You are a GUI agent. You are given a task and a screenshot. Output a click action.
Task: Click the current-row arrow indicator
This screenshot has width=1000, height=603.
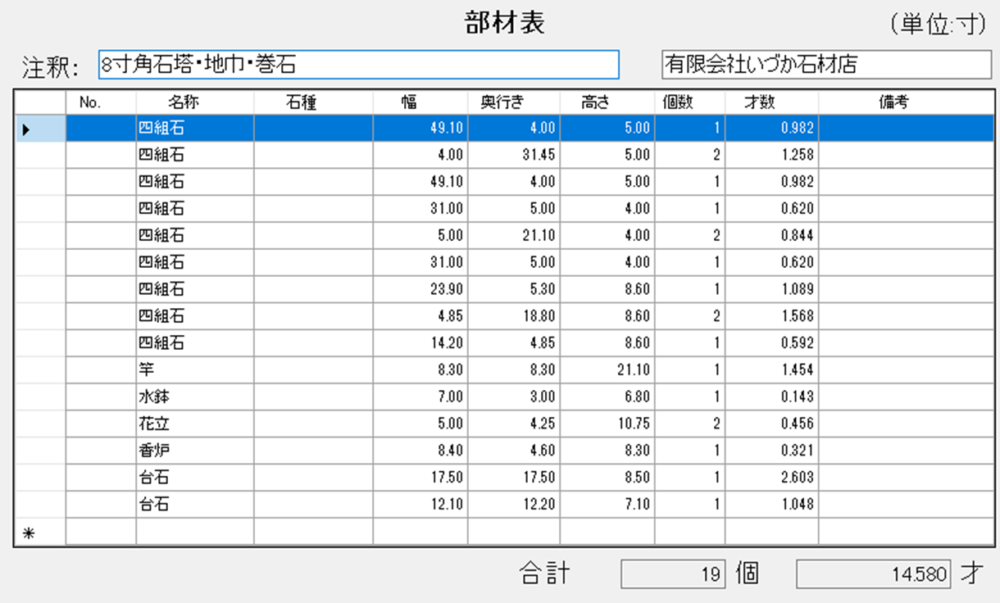(x=27, y=129)
